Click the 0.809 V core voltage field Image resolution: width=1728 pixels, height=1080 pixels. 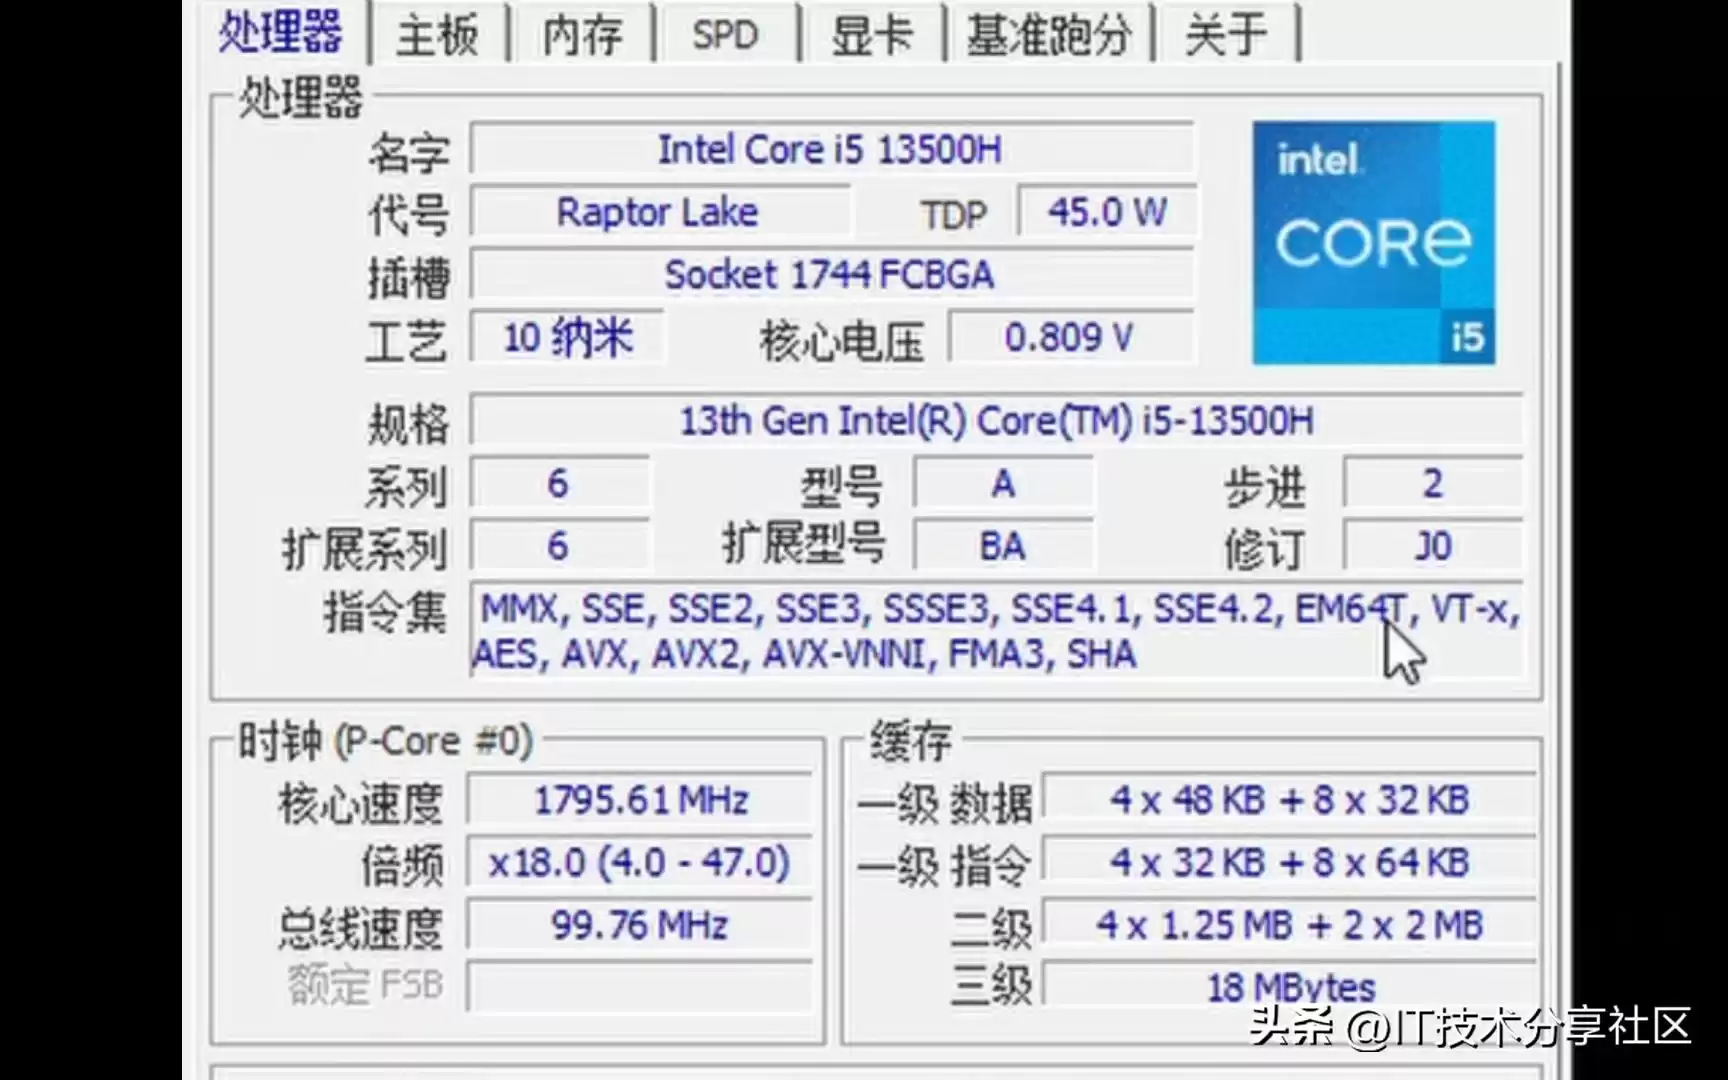click(1071, 339)
